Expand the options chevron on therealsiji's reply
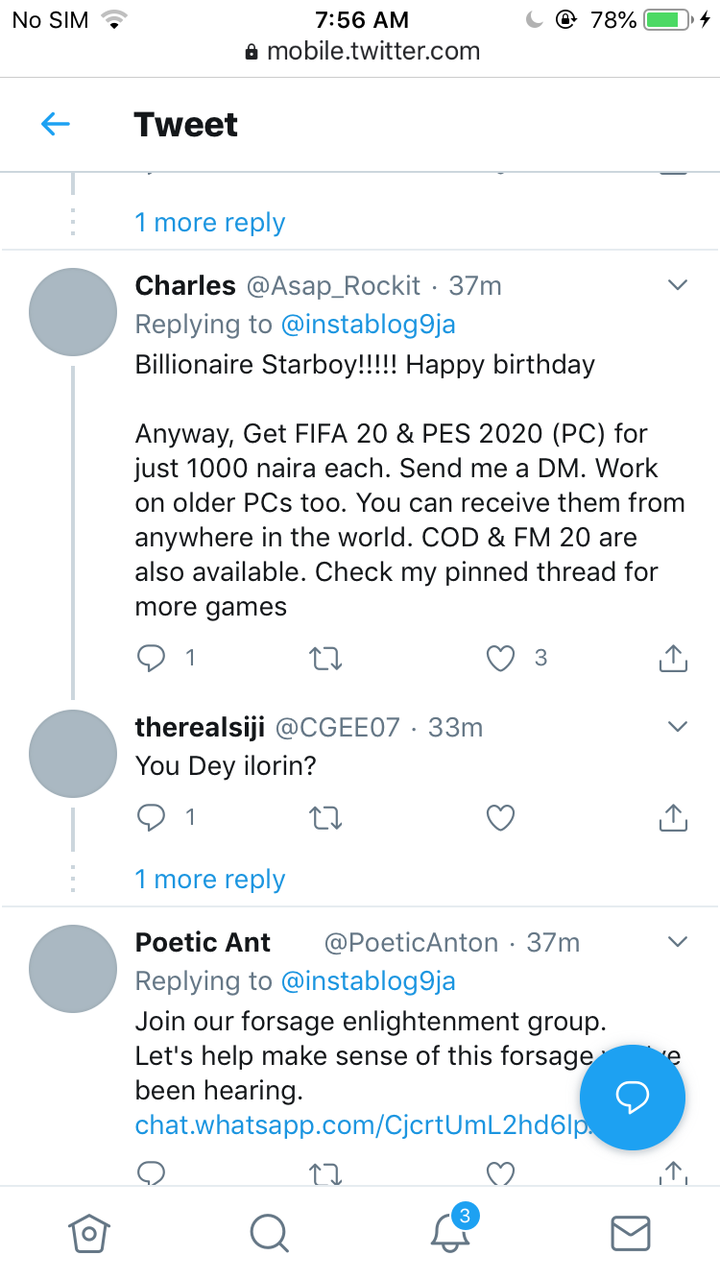Viewport: 720px width, 1280px height. coord(677,726)
